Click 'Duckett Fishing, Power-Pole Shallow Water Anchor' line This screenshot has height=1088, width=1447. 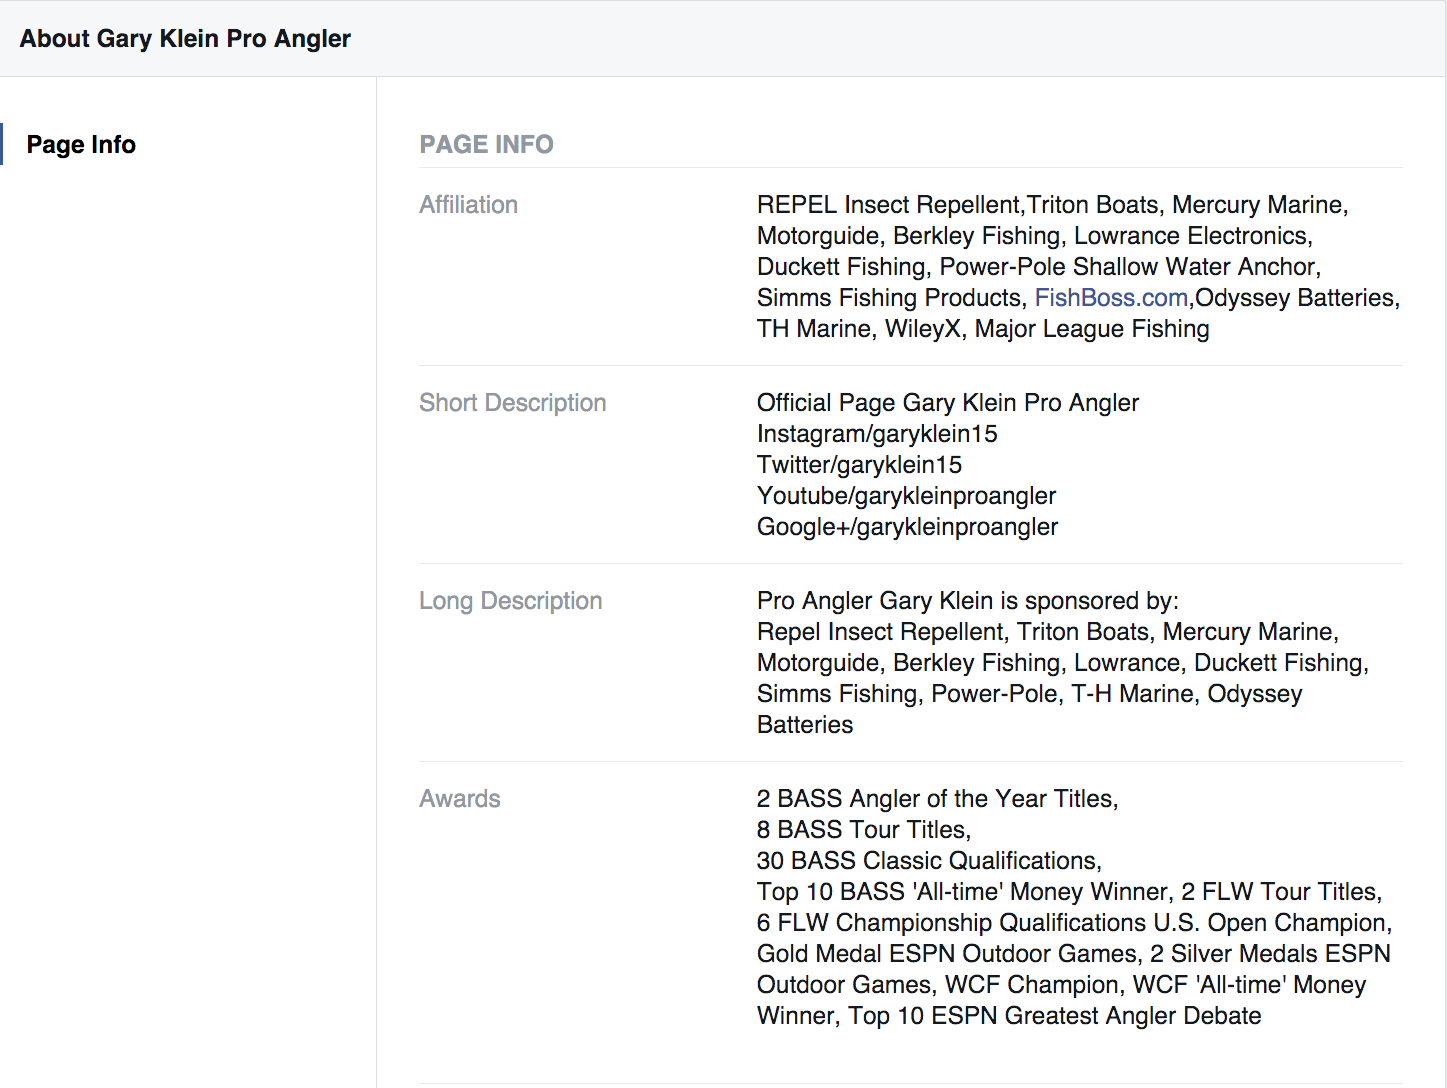point(1039,267)
